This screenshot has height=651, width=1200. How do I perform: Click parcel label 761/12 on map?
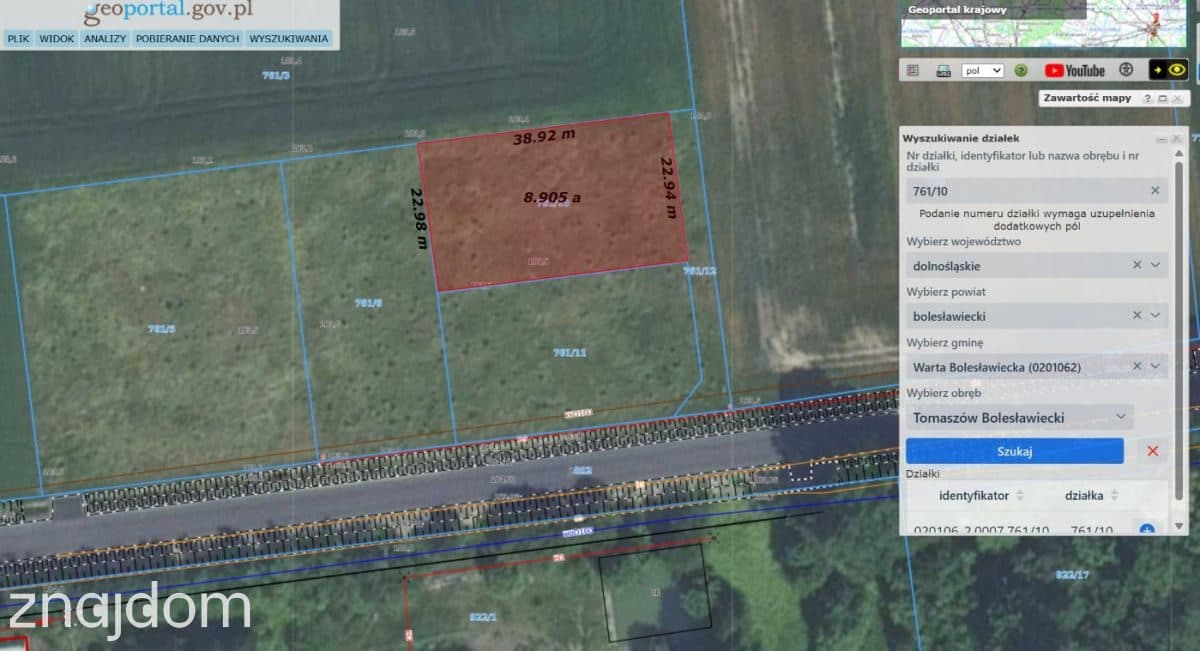[x=699, y=271]
